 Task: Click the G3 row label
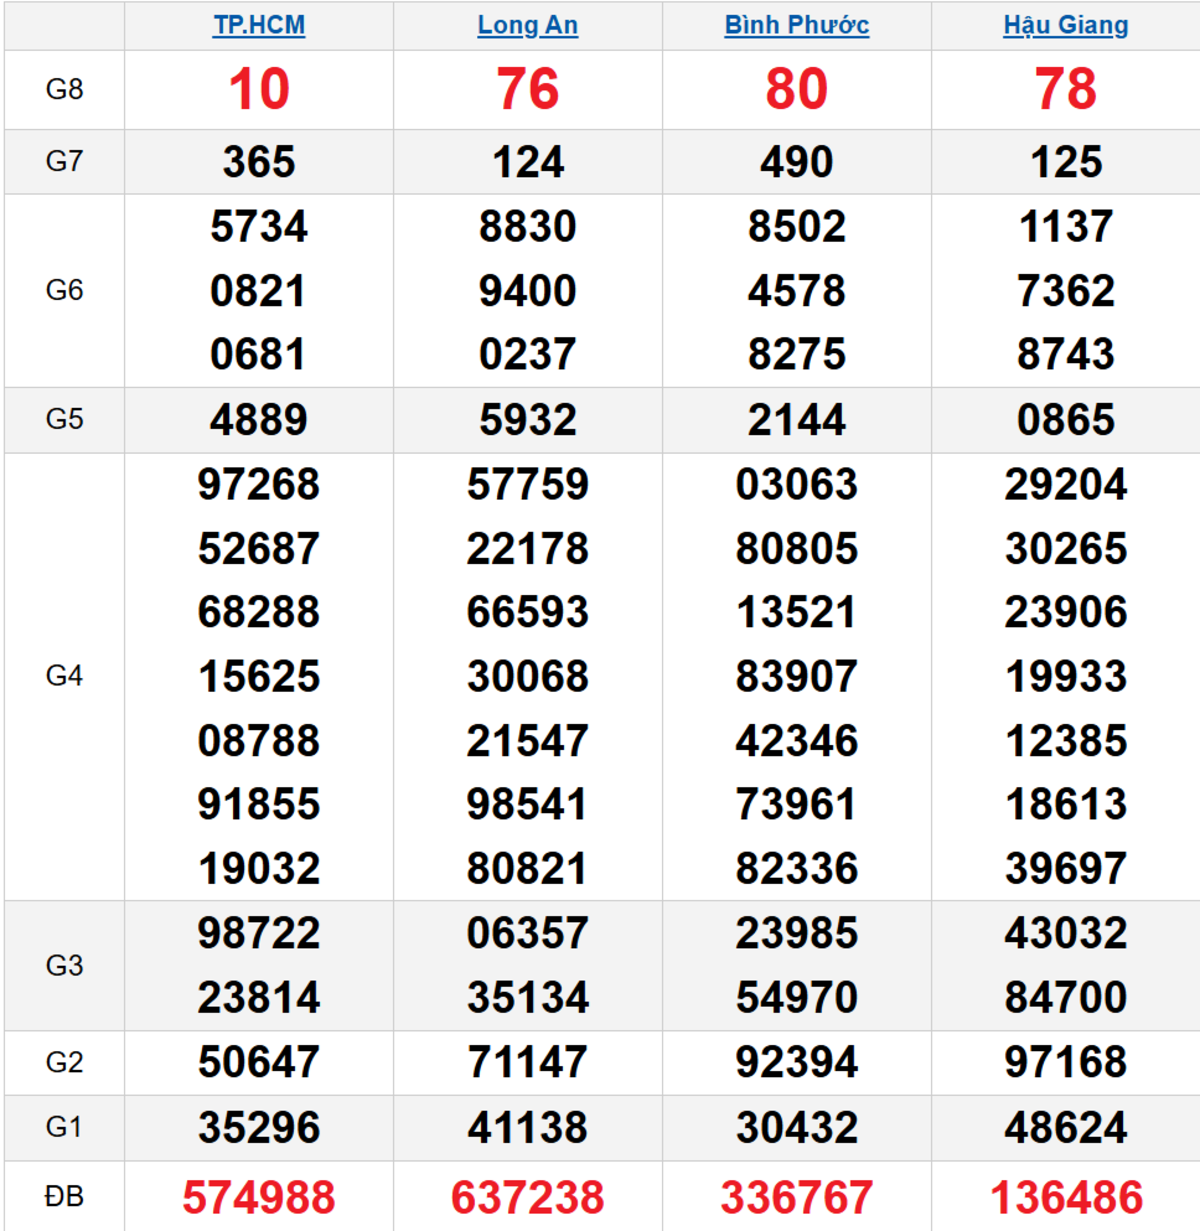(x=64, y=965)
